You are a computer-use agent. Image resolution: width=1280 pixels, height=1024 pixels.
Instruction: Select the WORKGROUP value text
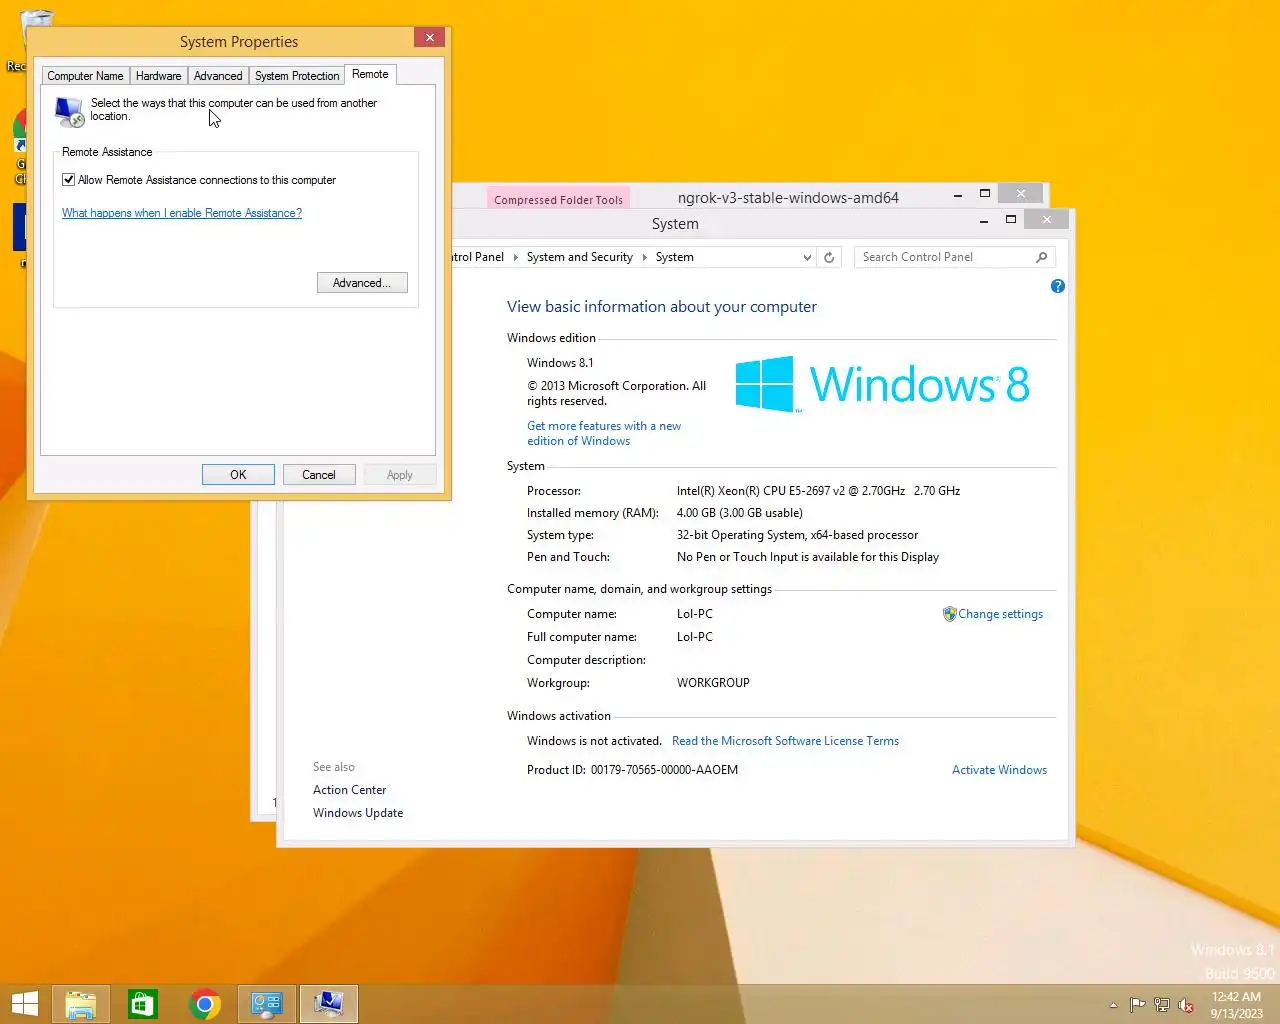point(713,683)
